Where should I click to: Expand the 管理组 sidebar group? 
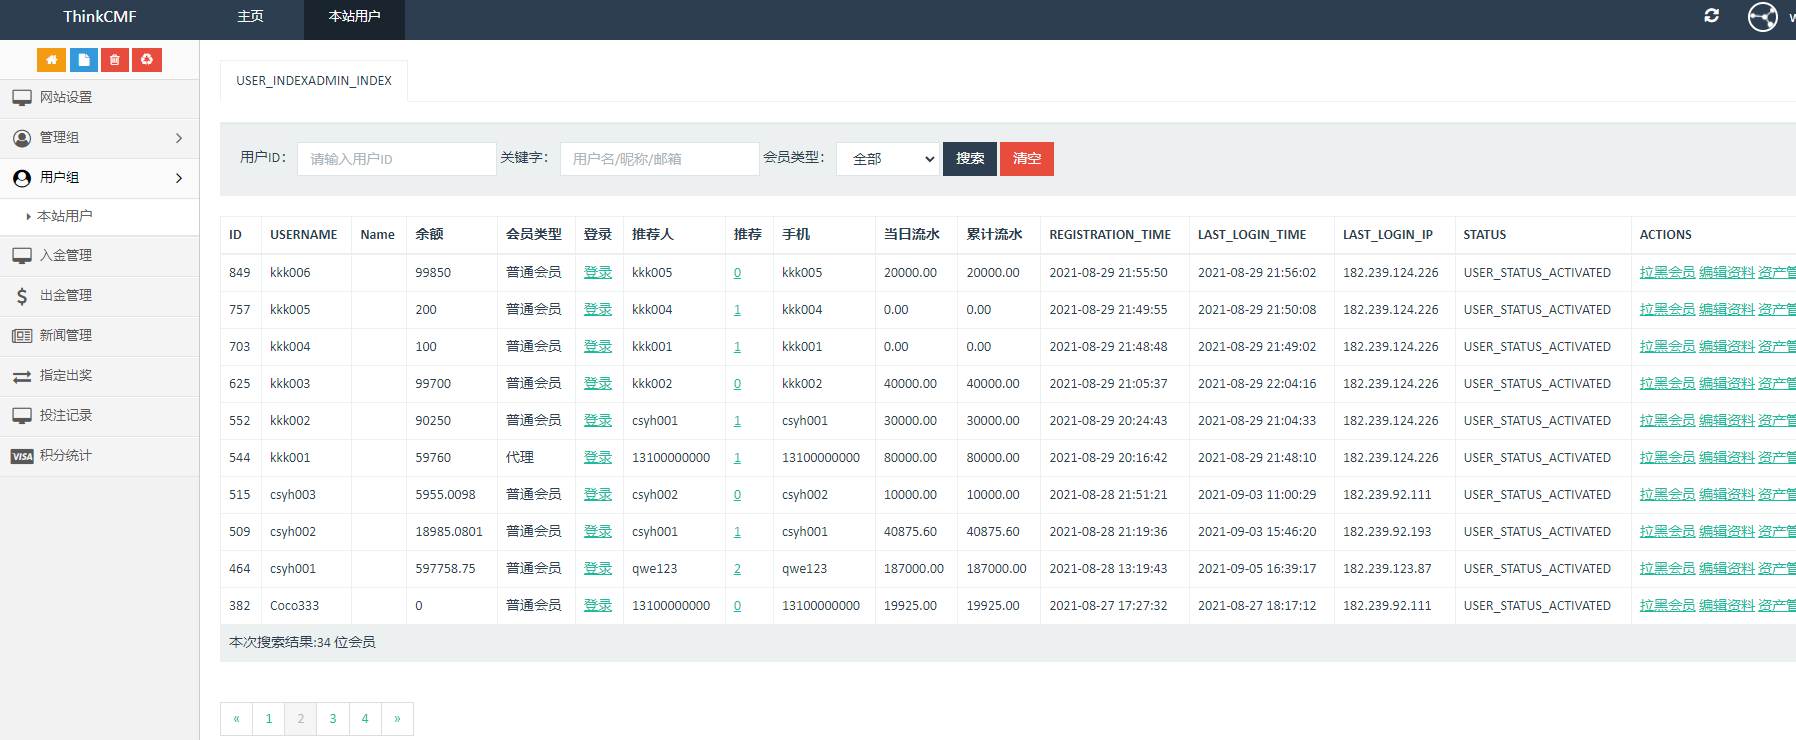pos(99,138)
